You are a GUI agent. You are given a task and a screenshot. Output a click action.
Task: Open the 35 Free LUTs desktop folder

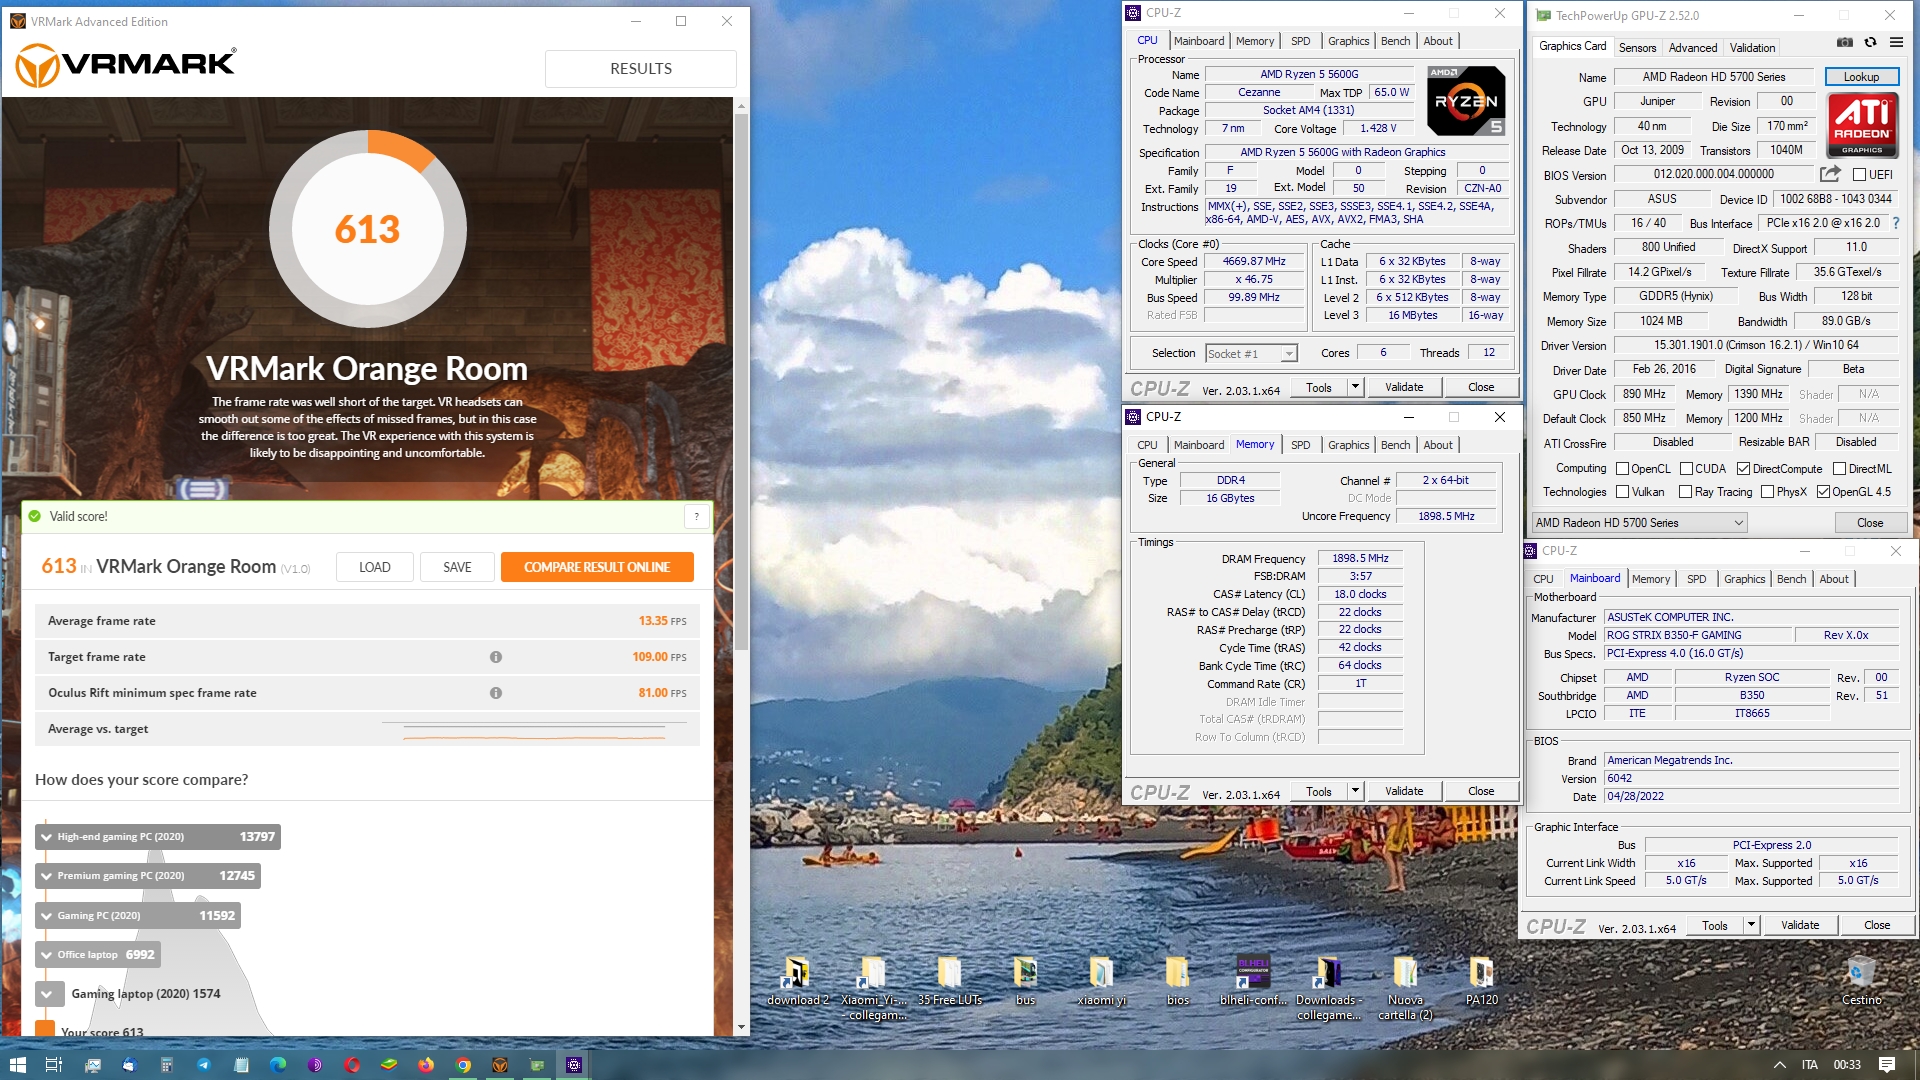click(x=950, y=982)
